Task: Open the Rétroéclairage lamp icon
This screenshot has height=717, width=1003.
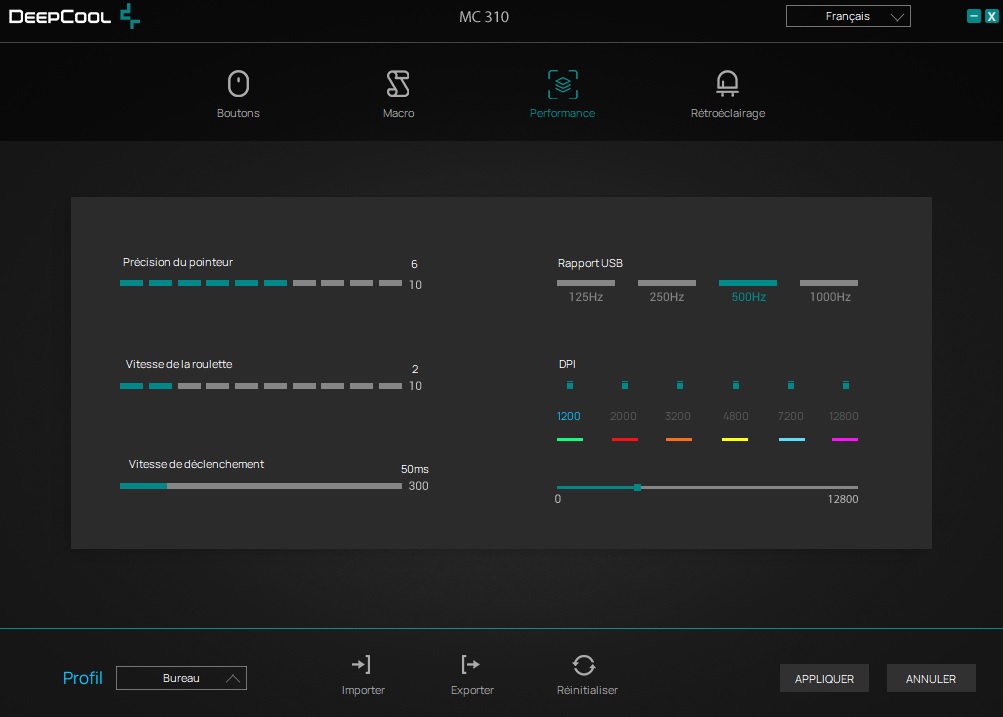Action: (727, 84)
